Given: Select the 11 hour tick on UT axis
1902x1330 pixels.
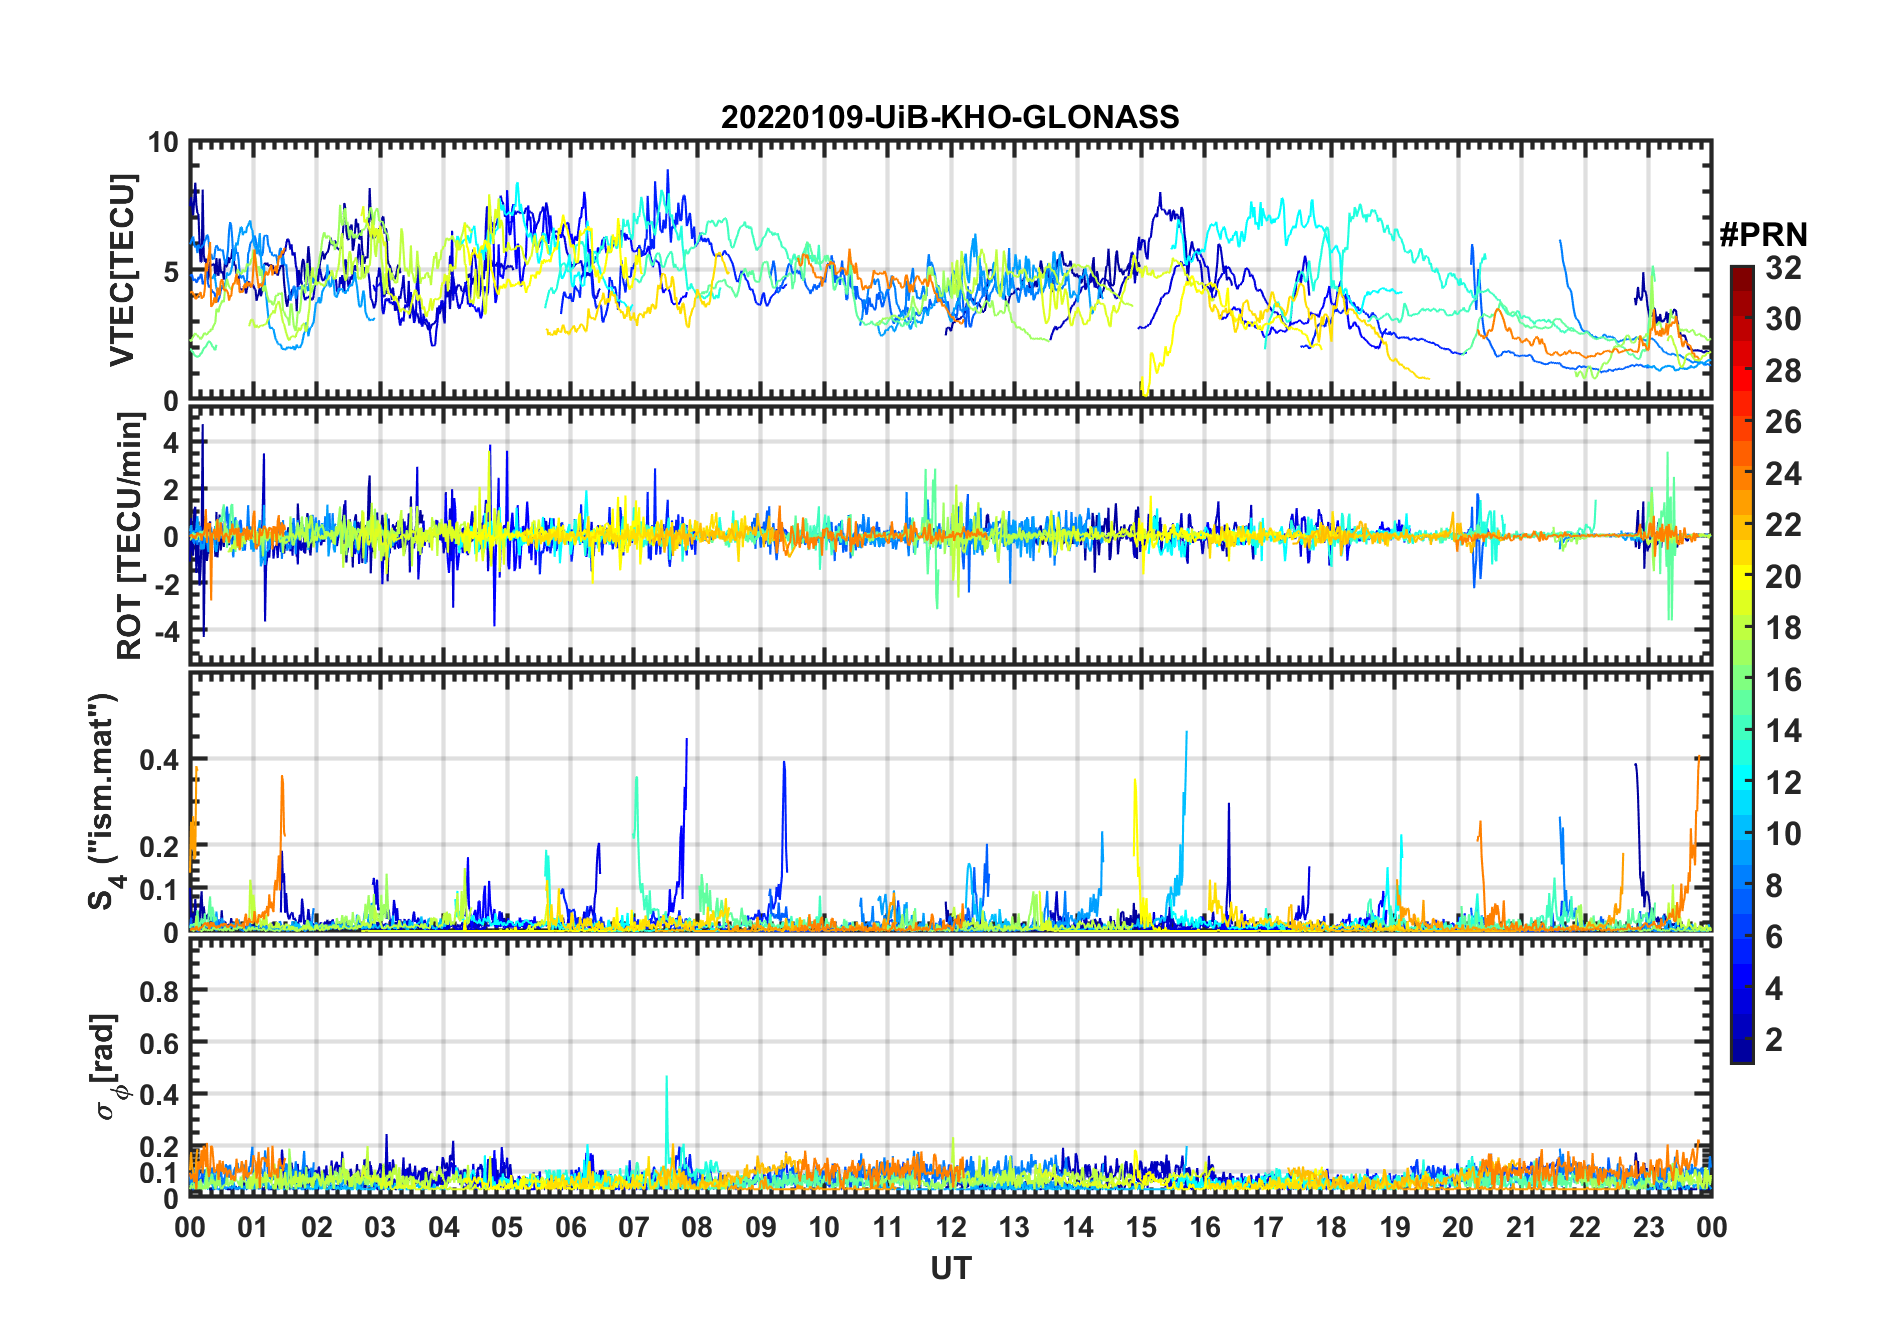Looking at the screenshot, I should (888, 1227).
